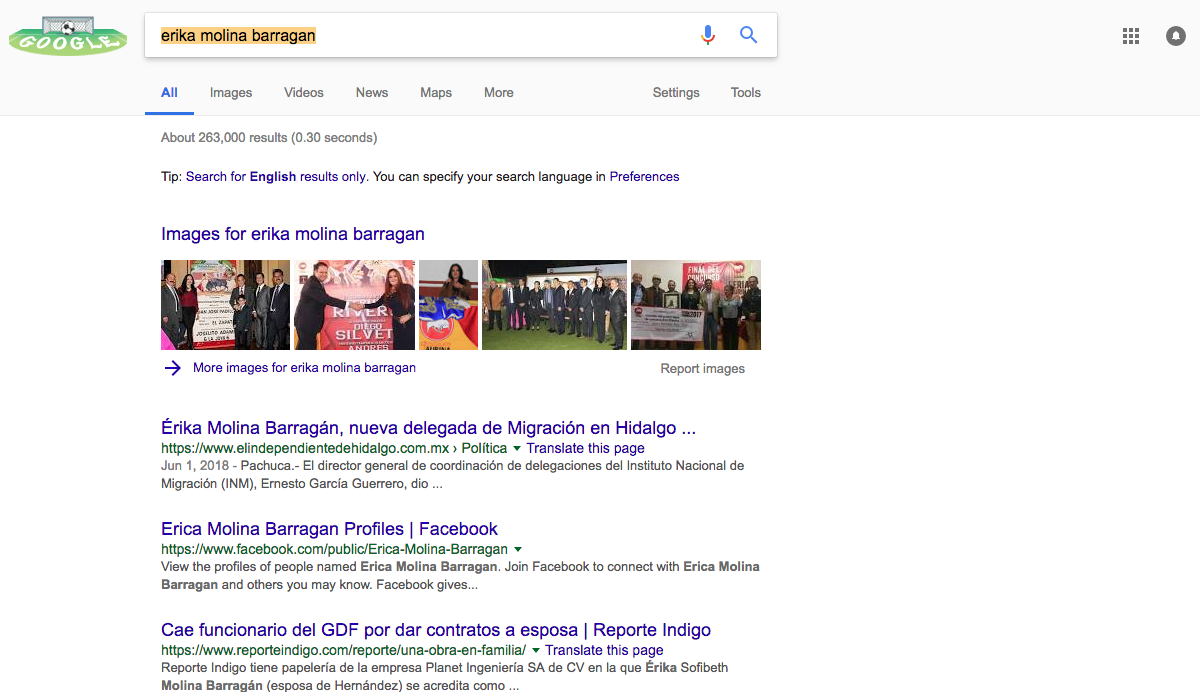The image size is (1200, 692).
Task: Open Erica Molina Barragan Profiles Facebook link
Action: (x=329, y=529)
